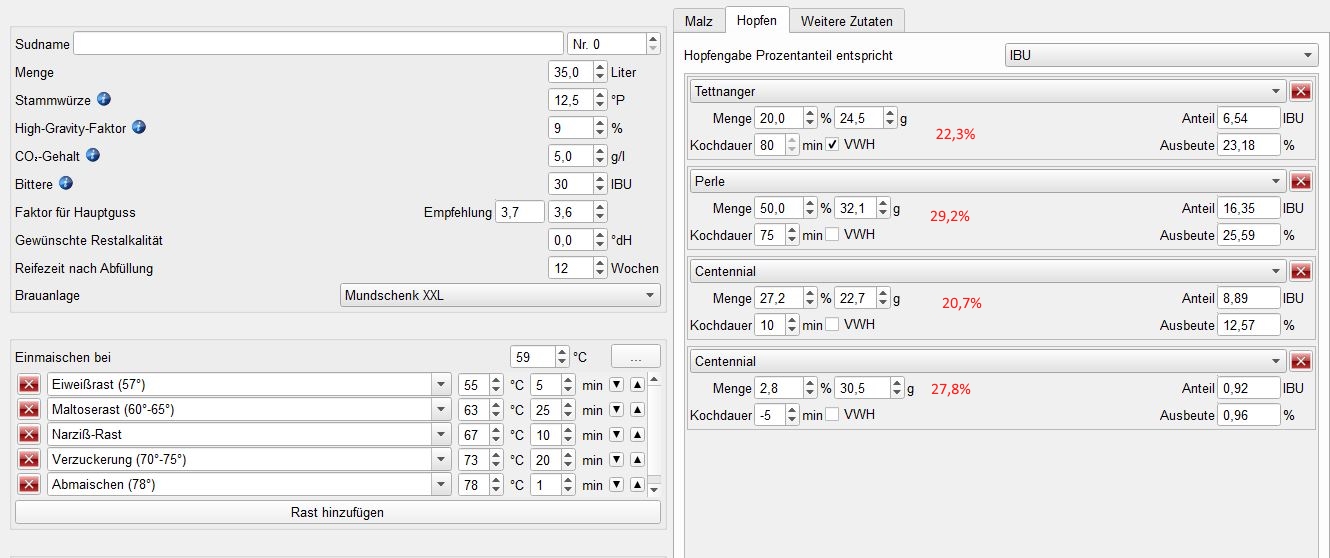This screenshot has width=1330, height=558.
Task: Tick VWH for the 10 min Centennial
Action: coord(832,325)
